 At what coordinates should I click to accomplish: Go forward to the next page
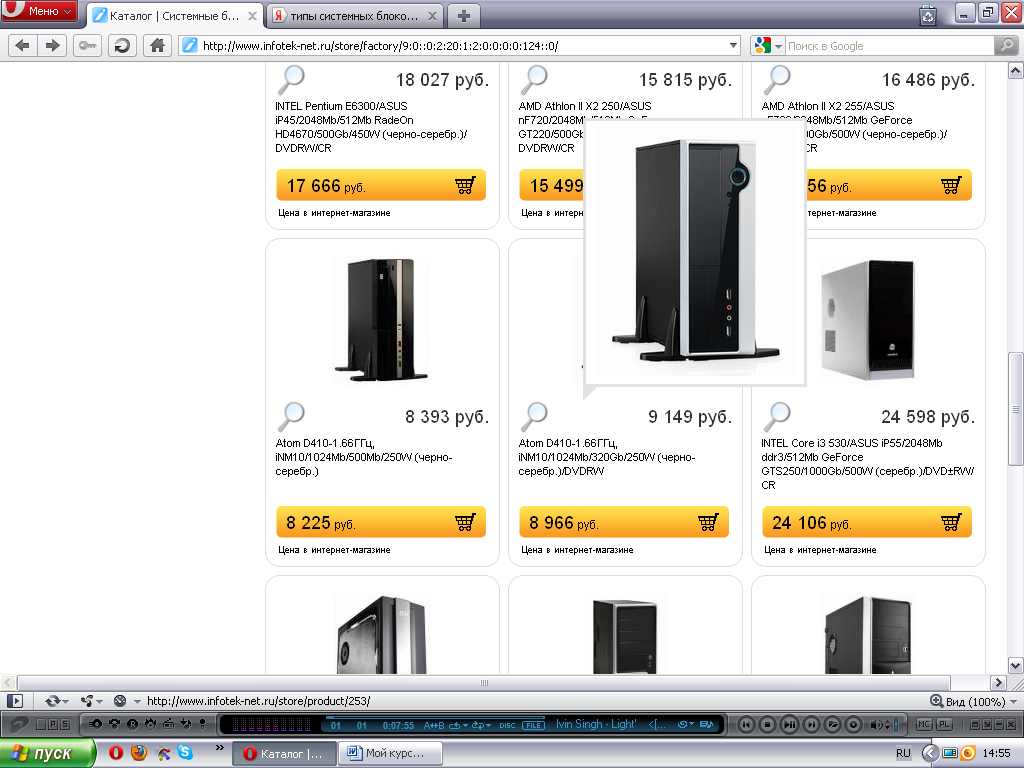click(x=52, y=46)
